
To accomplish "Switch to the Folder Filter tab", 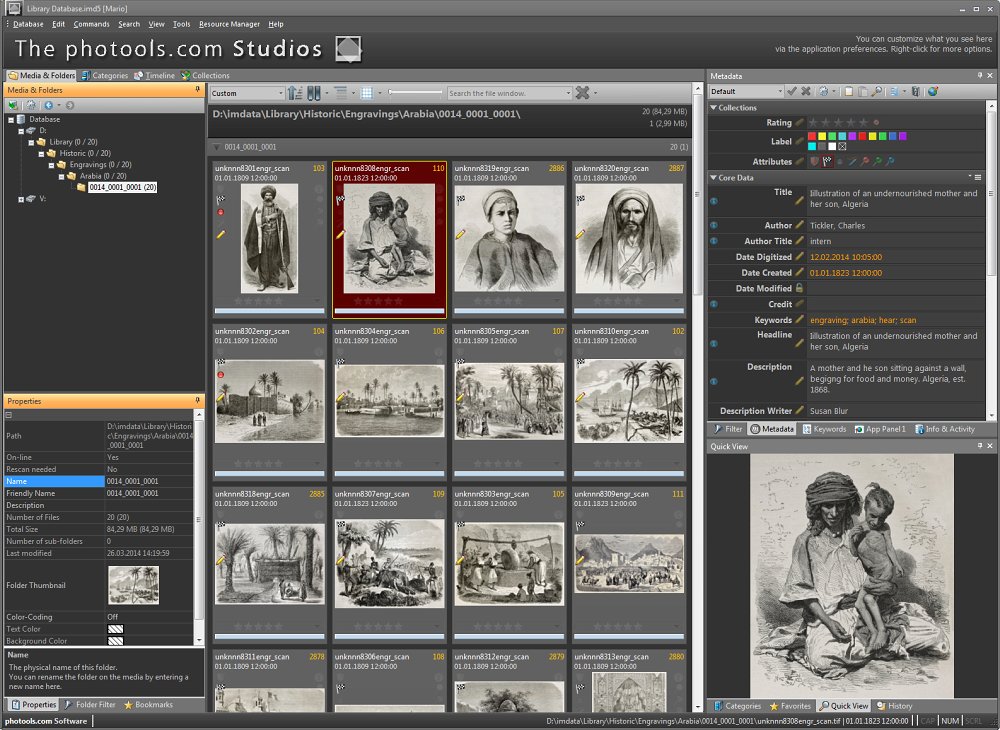I will coord(90,704).
